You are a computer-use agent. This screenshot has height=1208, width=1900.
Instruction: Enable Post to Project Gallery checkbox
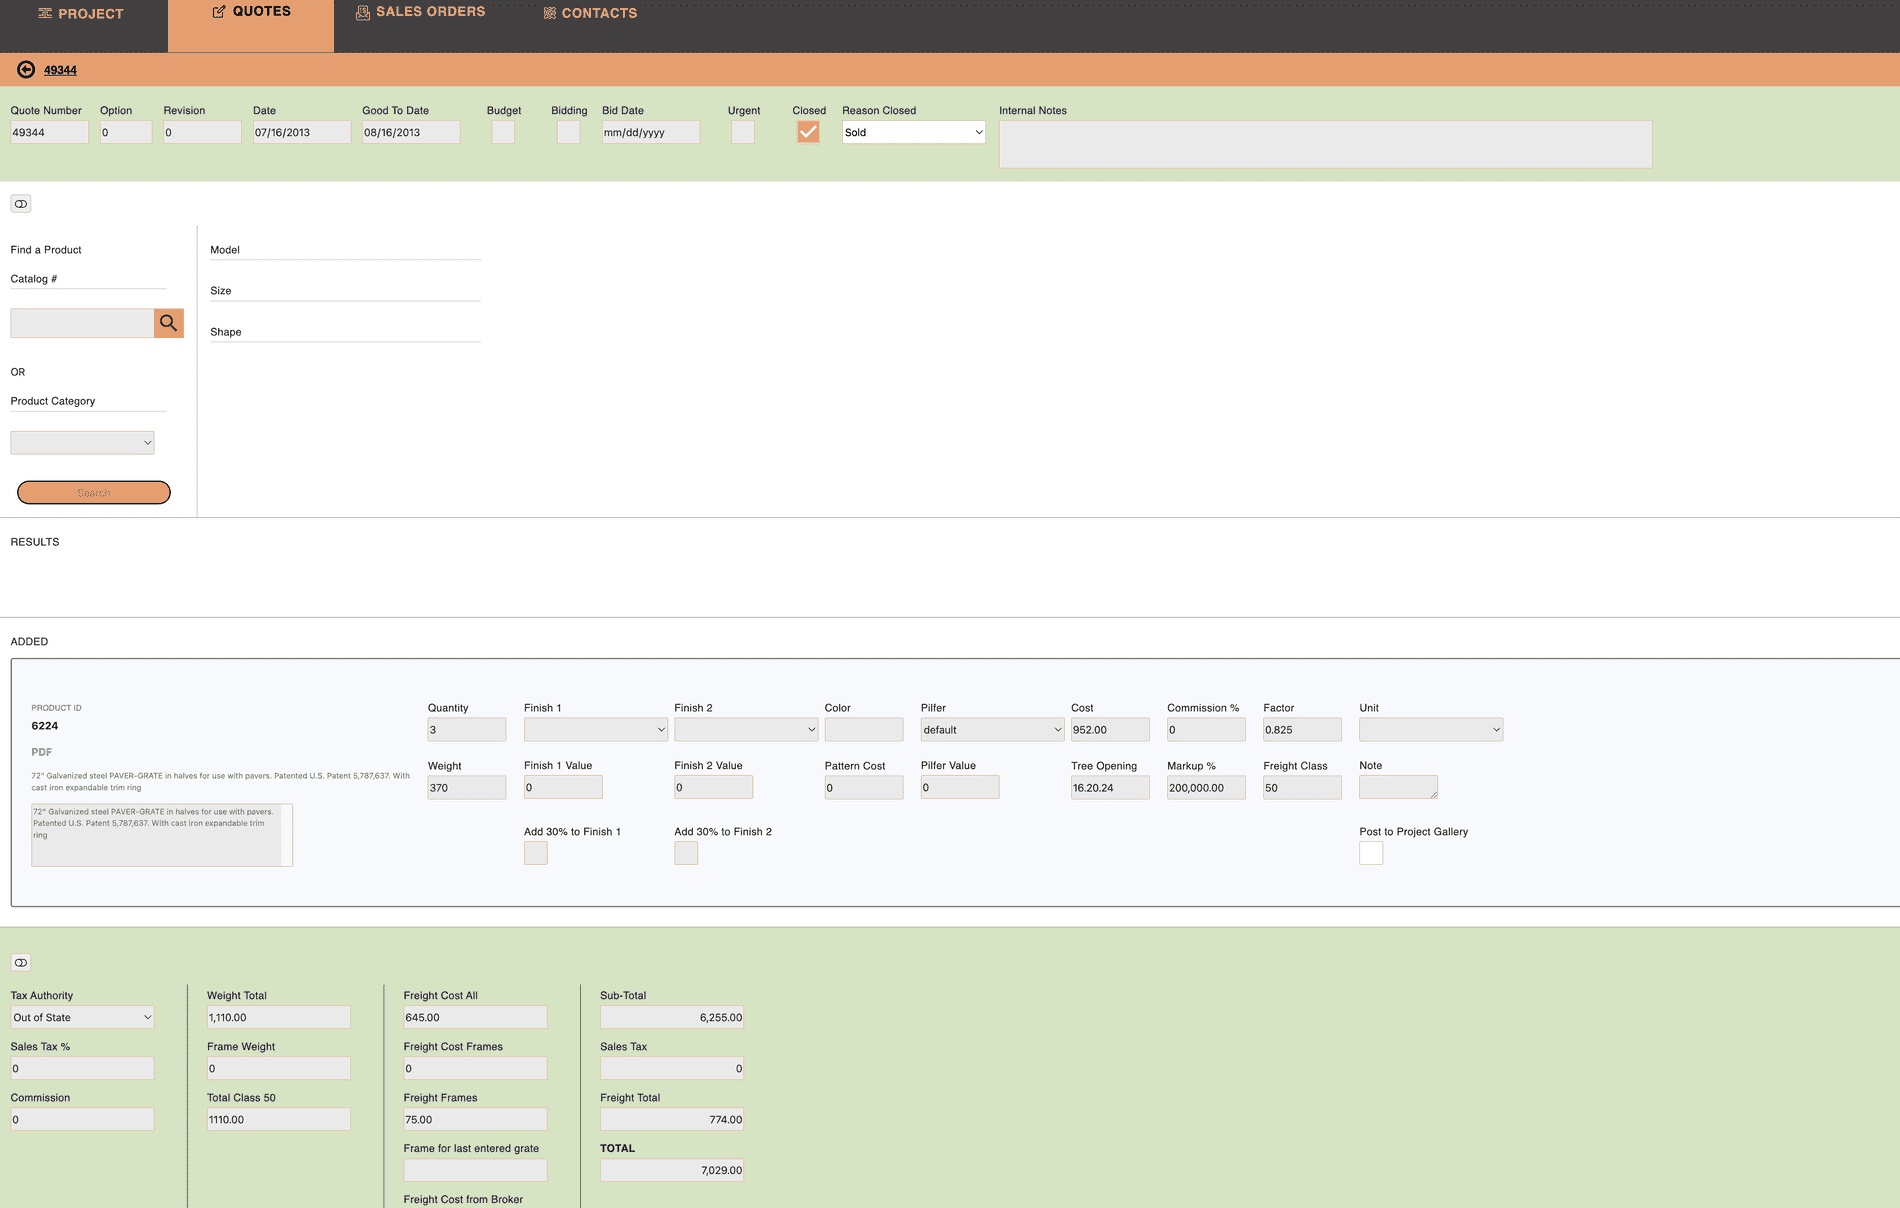pos(1371,853)
